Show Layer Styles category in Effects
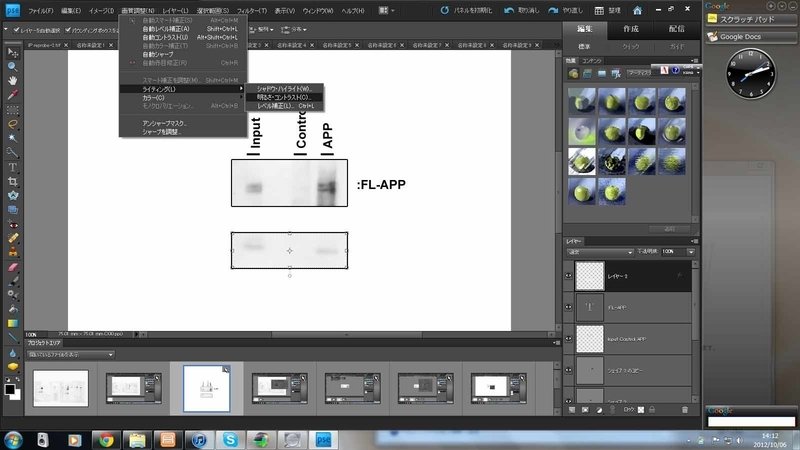This screenshot has width=800, height=450. tap(588, 73)
